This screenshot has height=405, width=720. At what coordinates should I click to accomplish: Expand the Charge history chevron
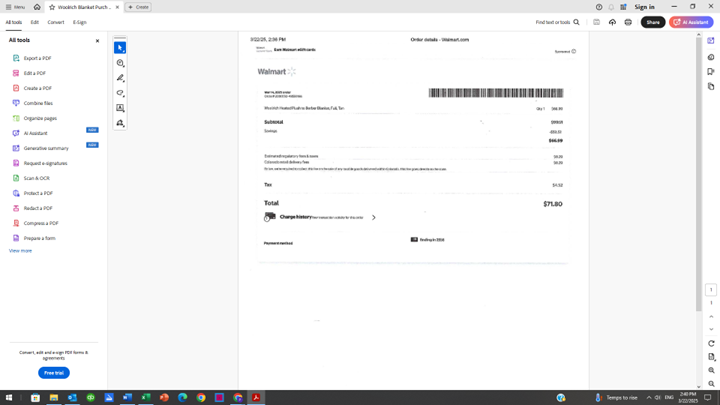374,217
